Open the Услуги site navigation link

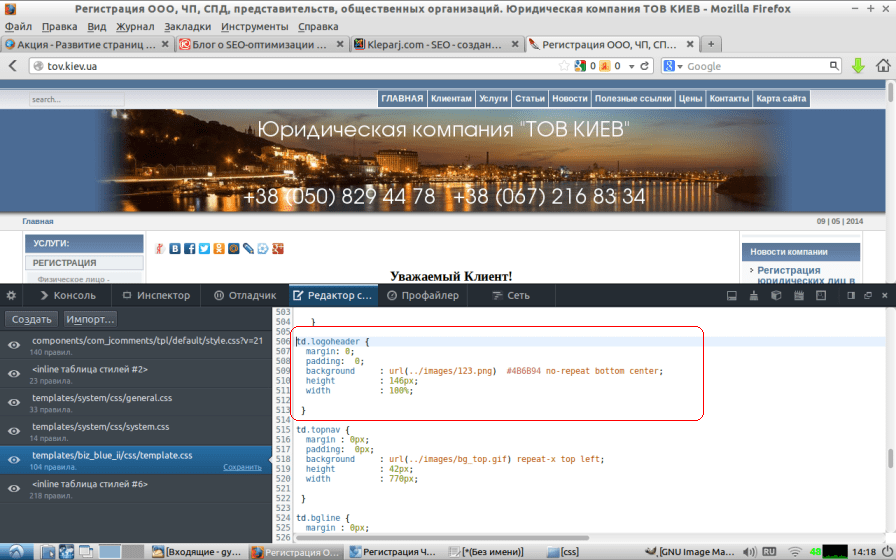[493, 99]
